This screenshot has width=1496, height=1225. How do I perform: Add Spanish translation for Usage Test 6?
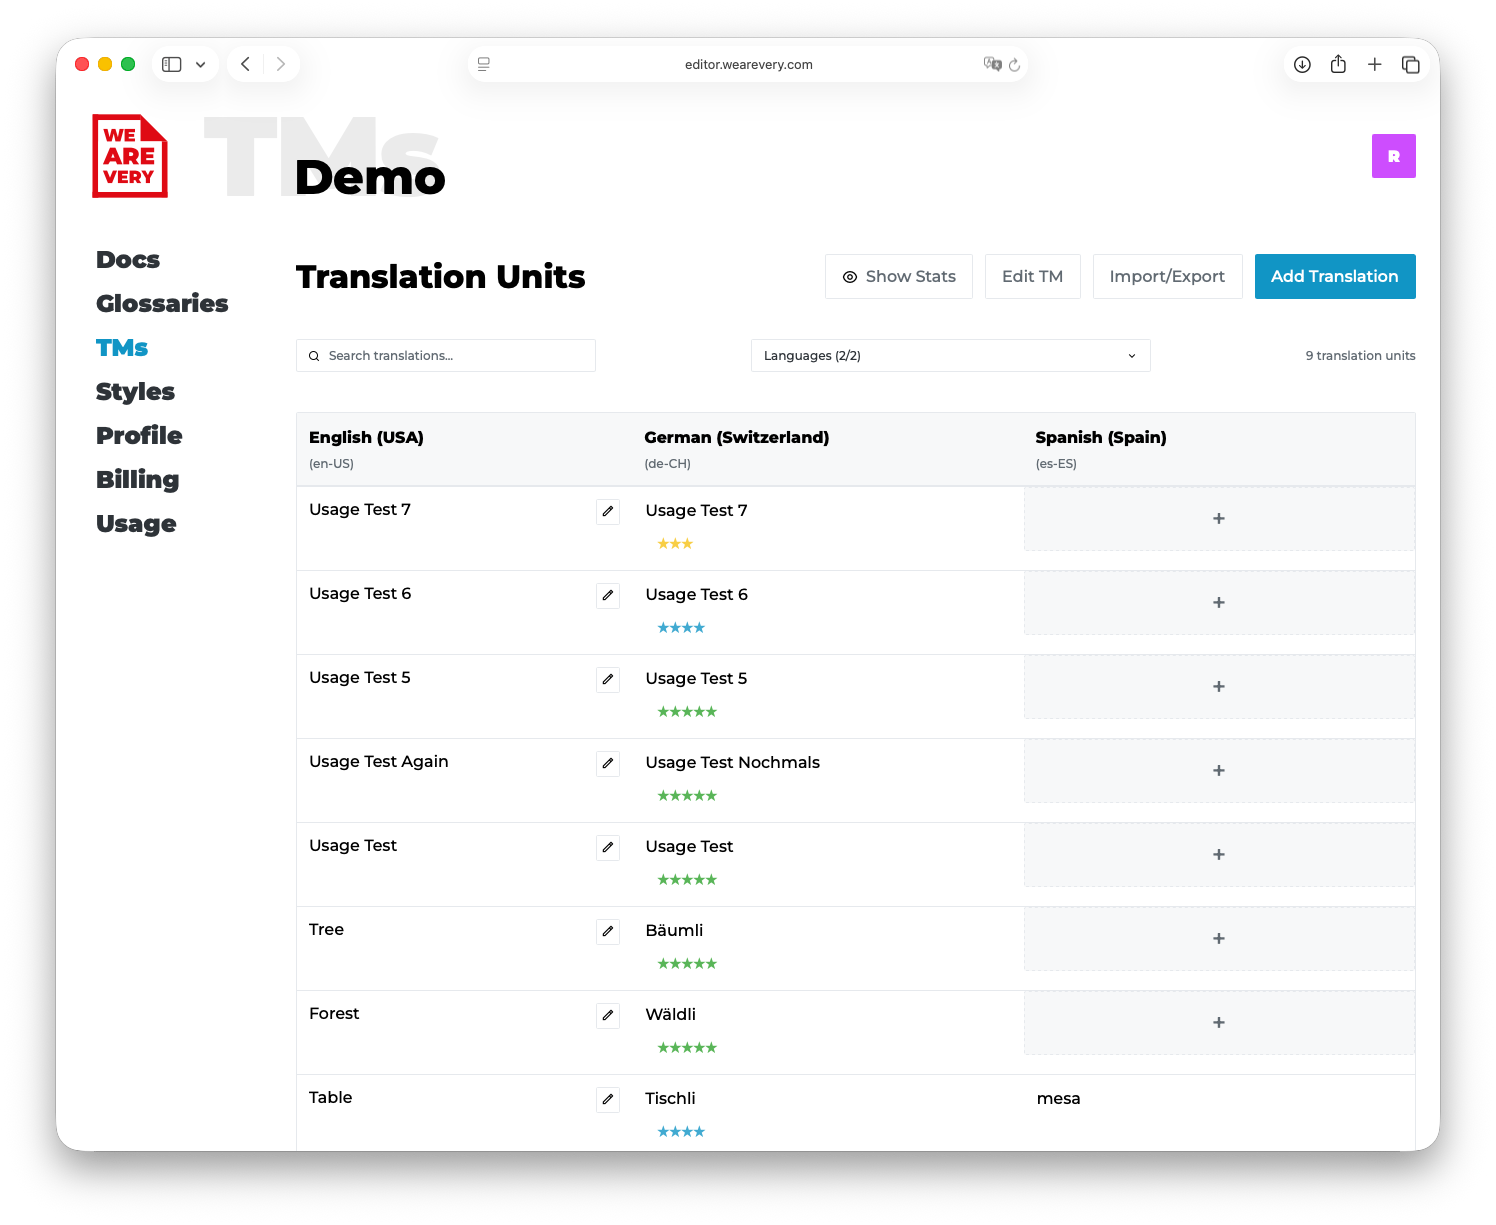(1219, 603)
